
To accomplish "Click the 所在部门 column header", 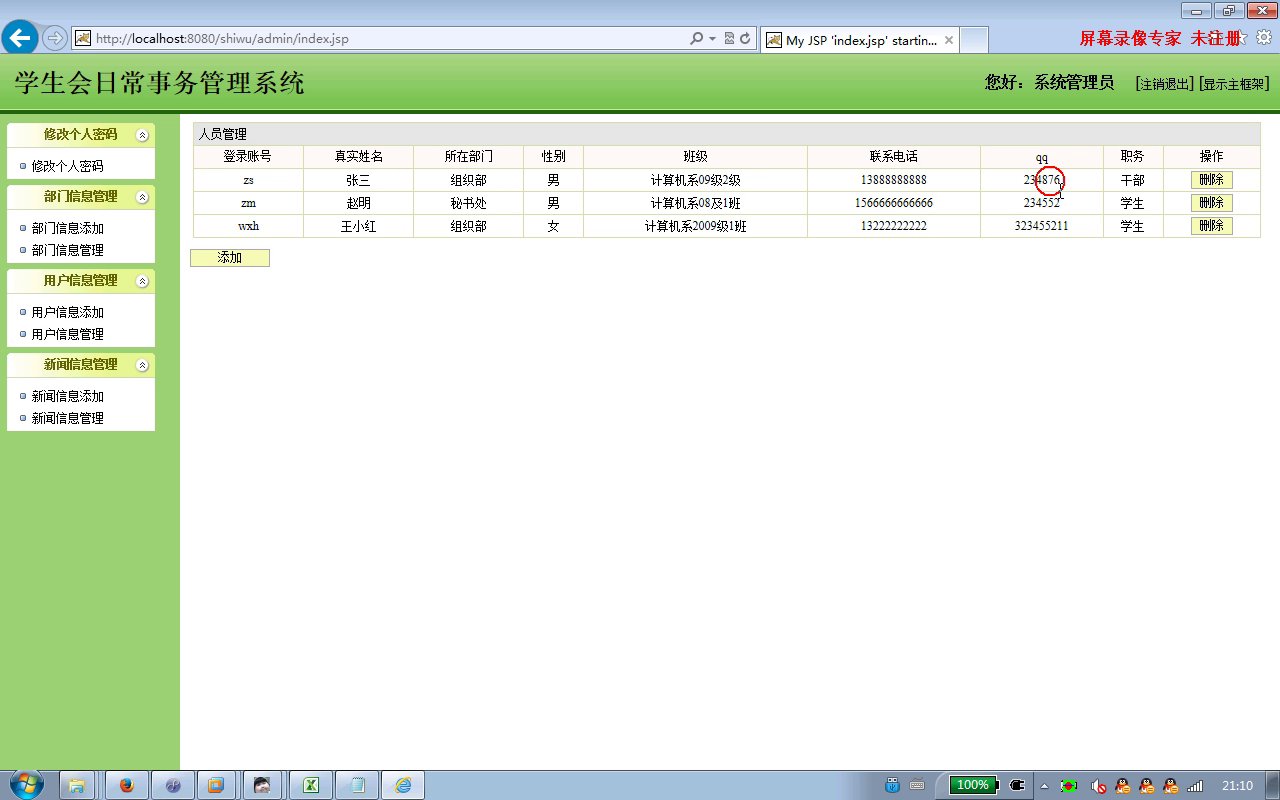I will [468, 157].
